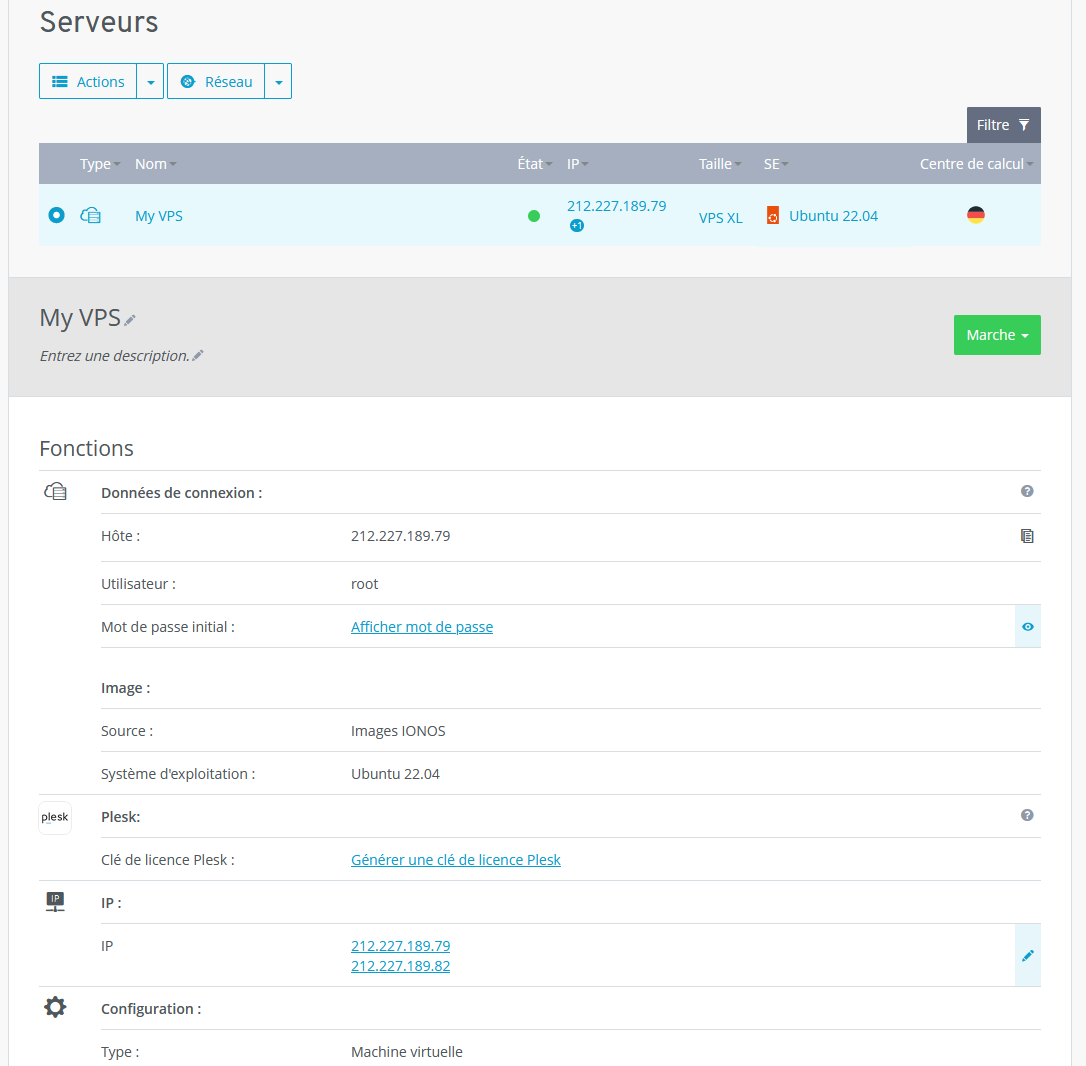Screen dimensions: 1086x1066
Task: Toggle password visibility eye icon
Action: [1027, 626]
